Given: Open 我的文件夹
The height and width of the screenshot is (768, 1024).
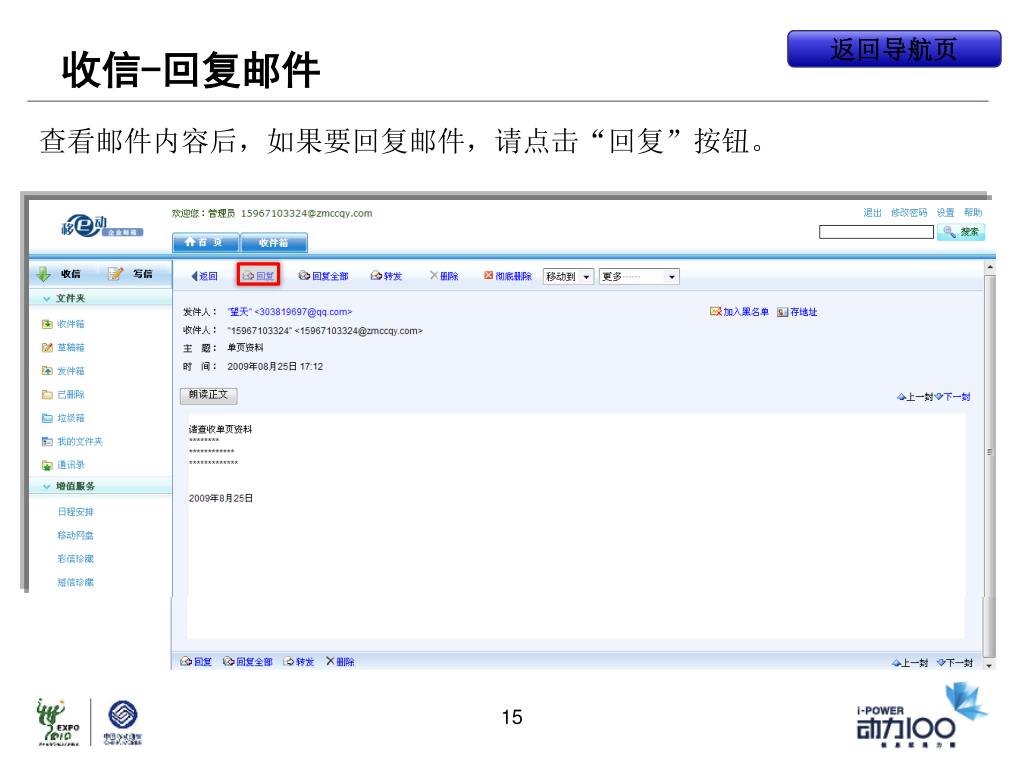Looking at the screenshot, I should coord(72,441).
